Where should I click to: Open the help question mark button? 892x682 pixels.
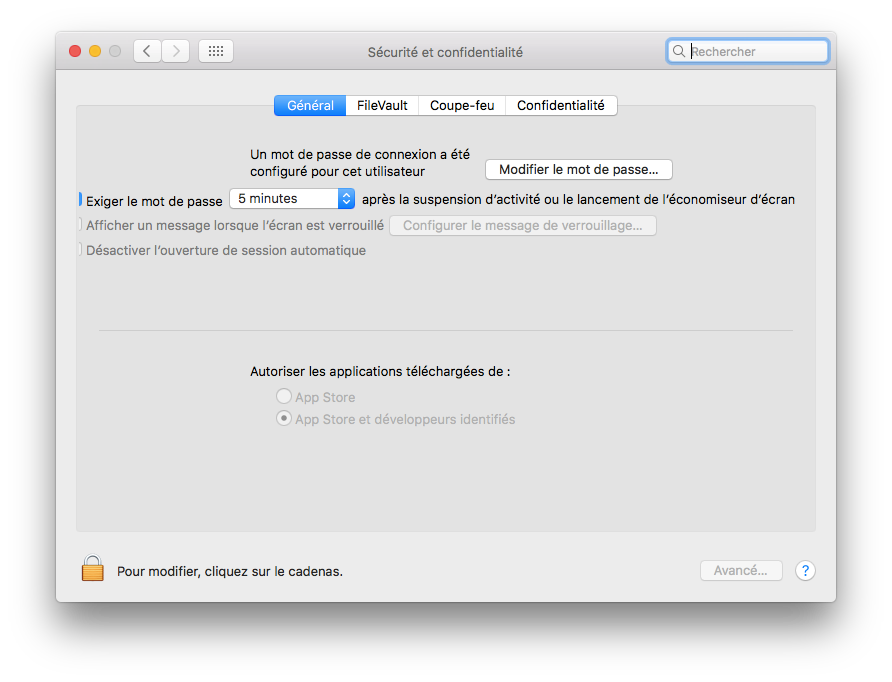pyautogui.click(x=805, y=571)
